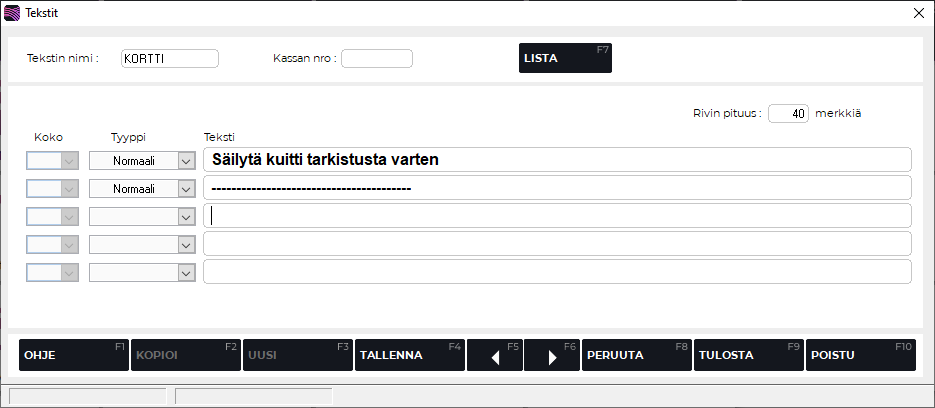Open the second row Tyyppi dropdown
The height and width of the screenshot is (408, 935).
[x=185, y=188]
